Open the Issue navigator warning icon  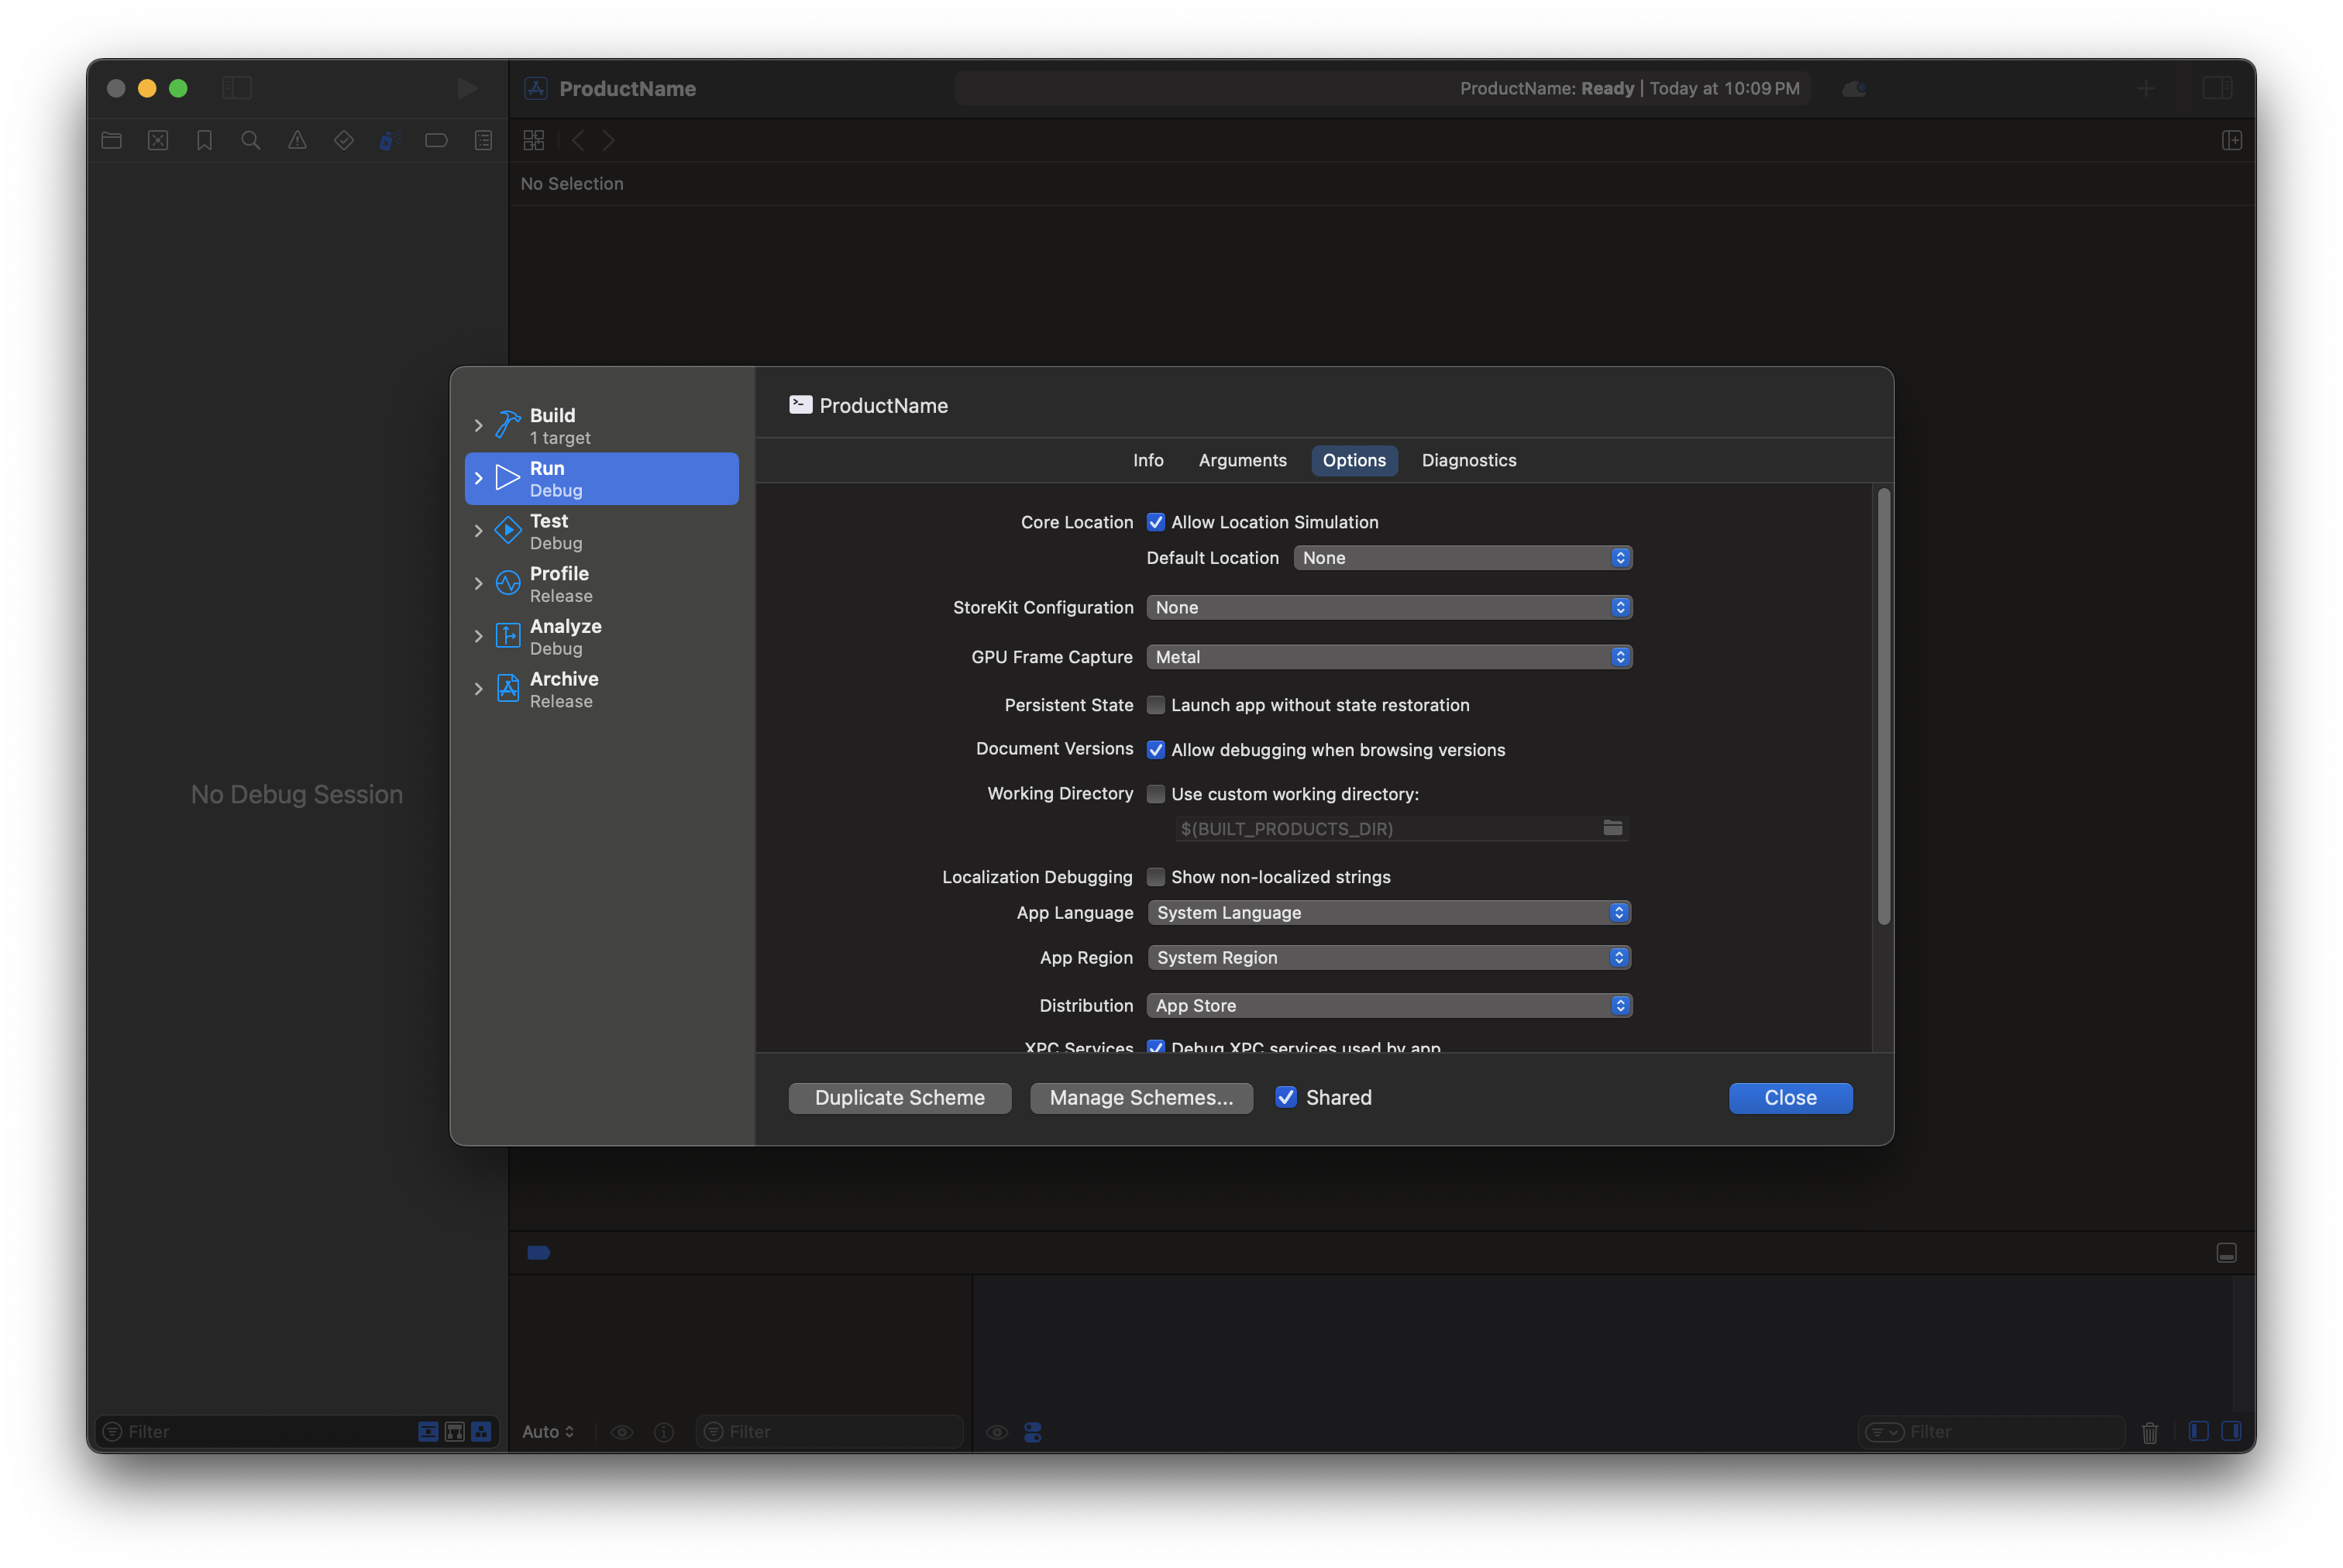pos(297,141)
